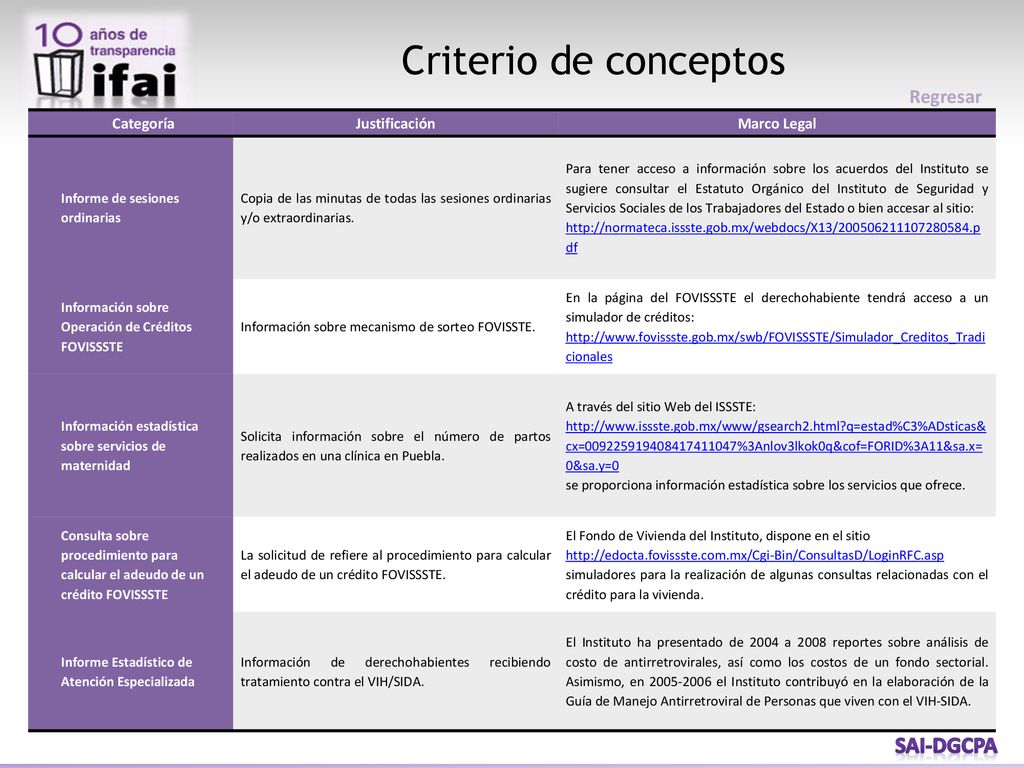Click 'simuladores para la realización' sentence
Image resolution: width=1024 pixels, height=768 pixels.
(x=776, y=584)
